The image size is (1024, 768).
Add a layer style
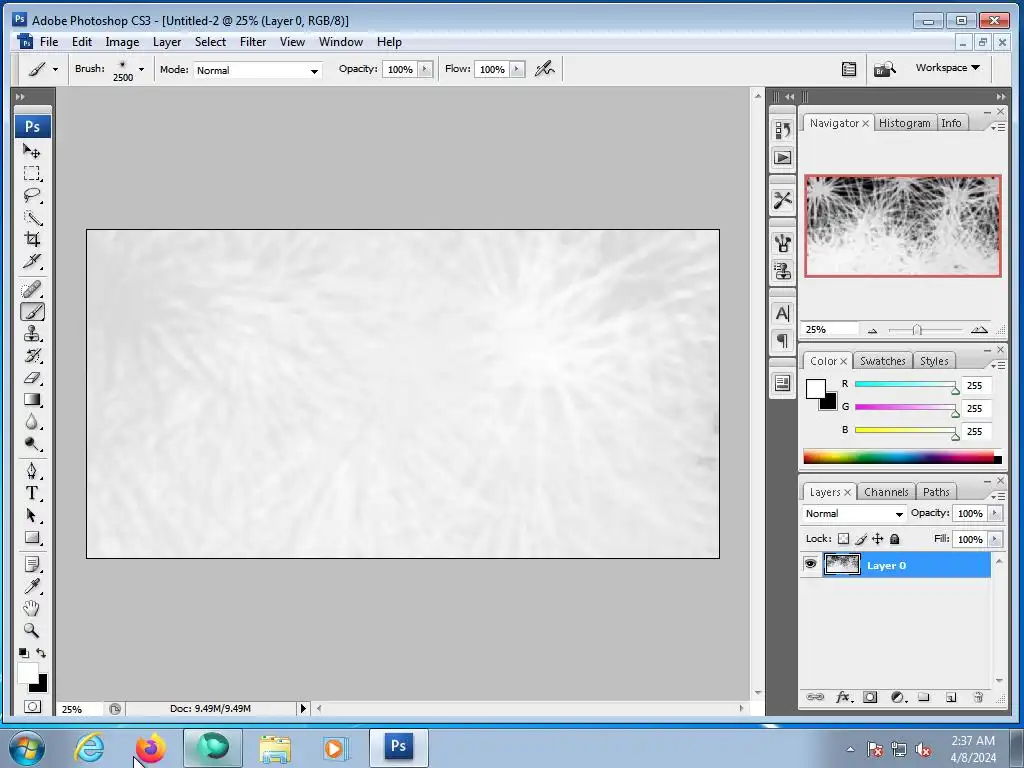843,697
